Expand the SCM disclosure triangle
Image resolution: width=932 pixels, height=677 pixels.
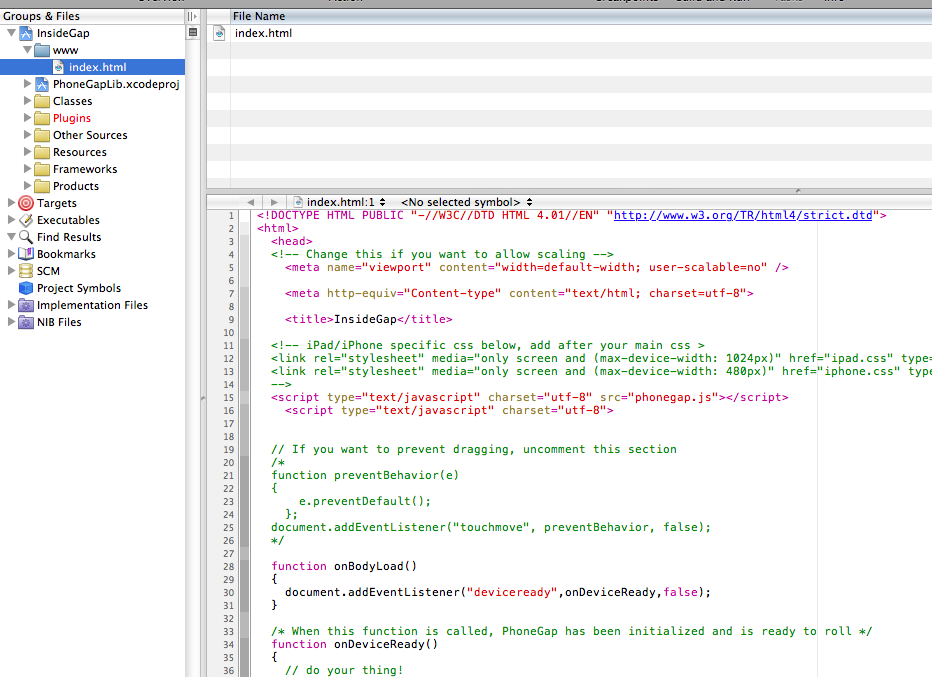point(11,270)
